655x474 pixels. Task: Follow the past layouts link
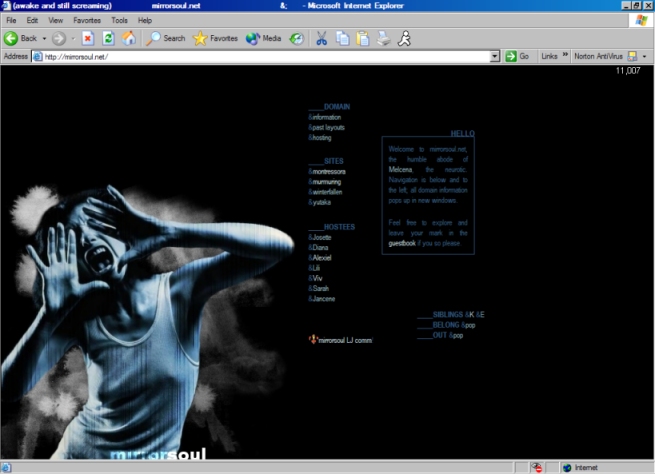pyautogui.click(x=327, y=127)
